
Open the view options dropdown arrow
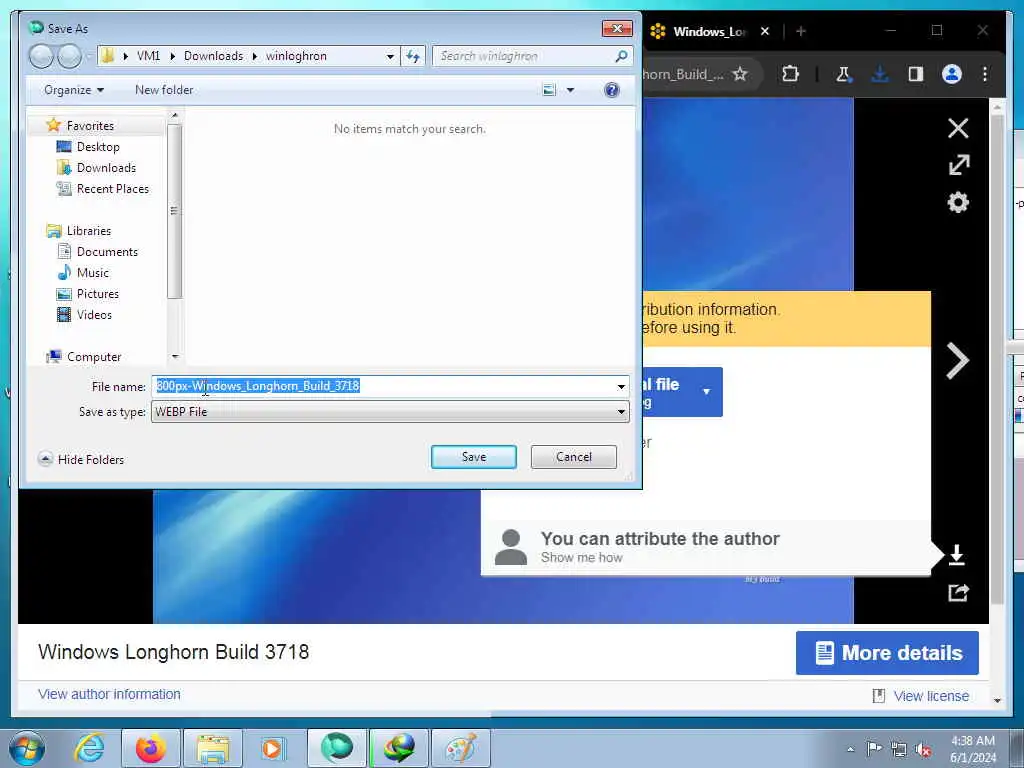coord(570,90)
